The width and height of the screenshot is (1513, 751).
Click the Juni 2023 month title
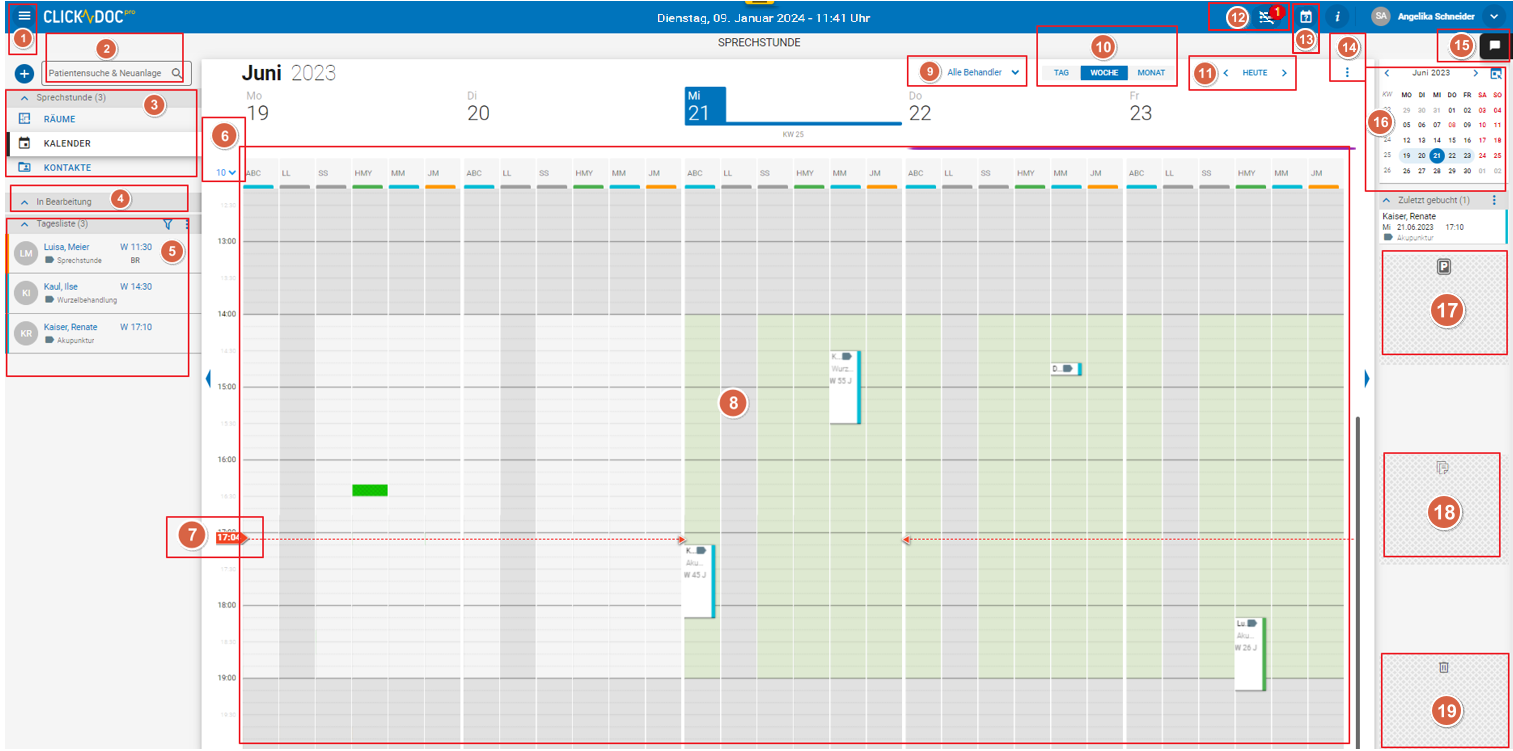pos(289,72)
